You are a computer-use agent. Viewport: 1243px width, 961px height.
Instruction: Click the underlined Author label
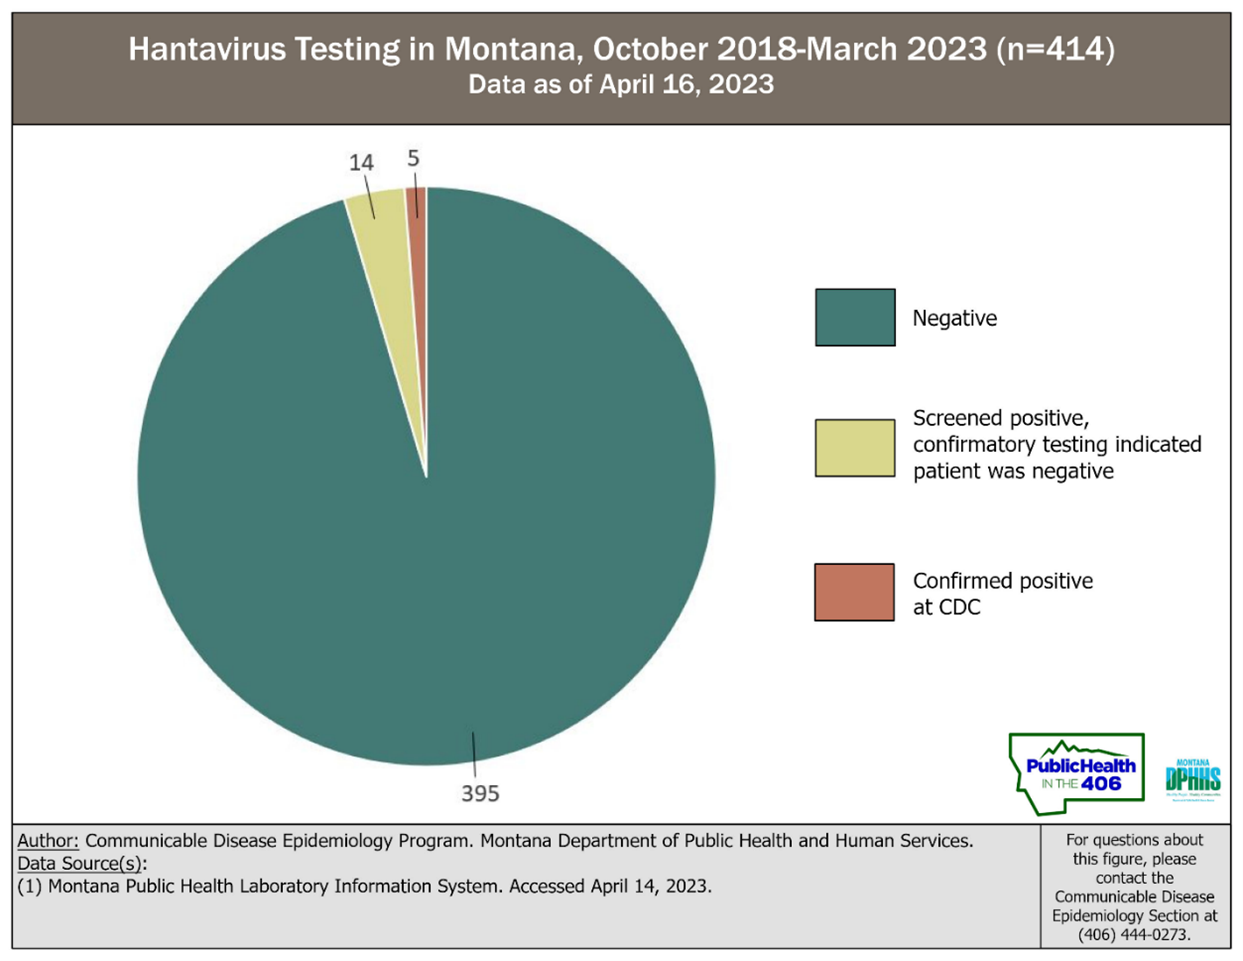click(47, 841)
